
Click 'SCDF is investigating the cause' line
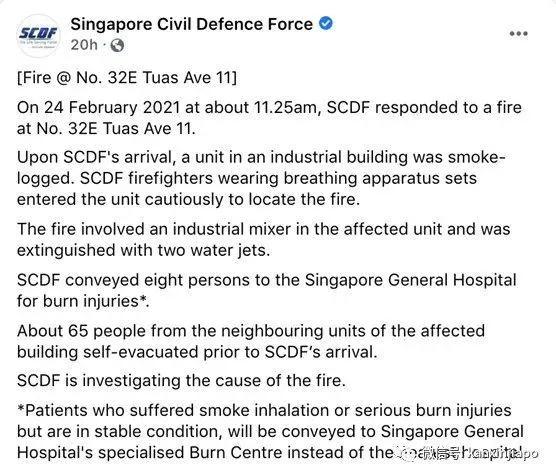(x=181, y=381)
